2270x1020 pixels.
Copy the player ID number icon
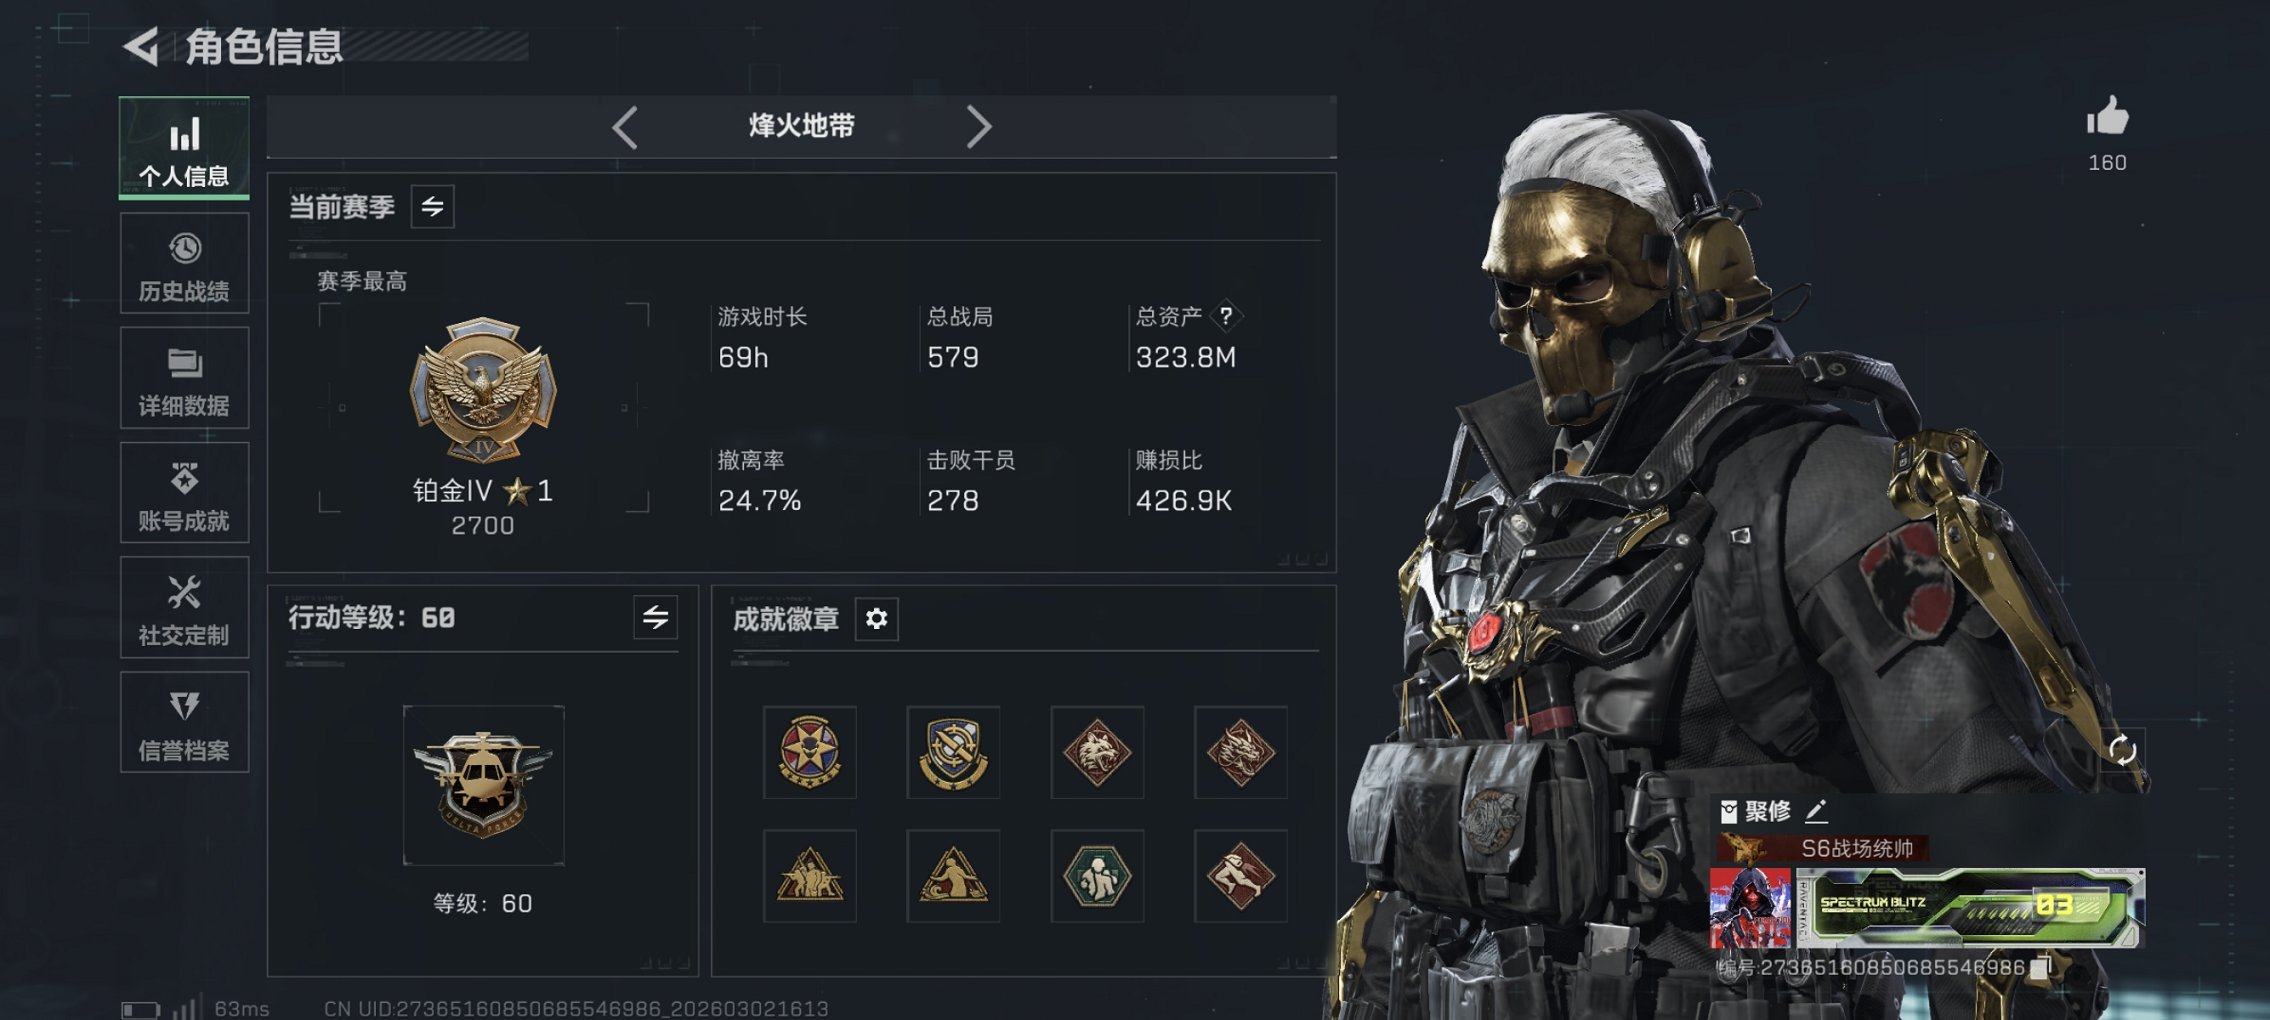(2042, 967)
